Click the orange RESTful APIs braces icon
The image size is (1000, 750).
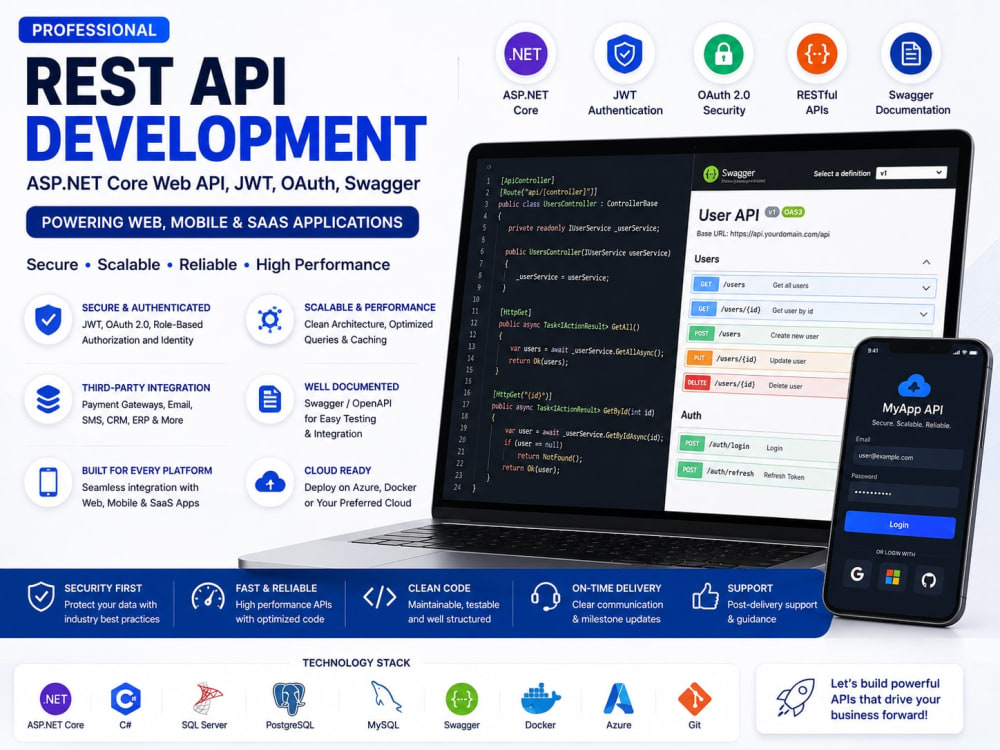click(x=816, y=54)
